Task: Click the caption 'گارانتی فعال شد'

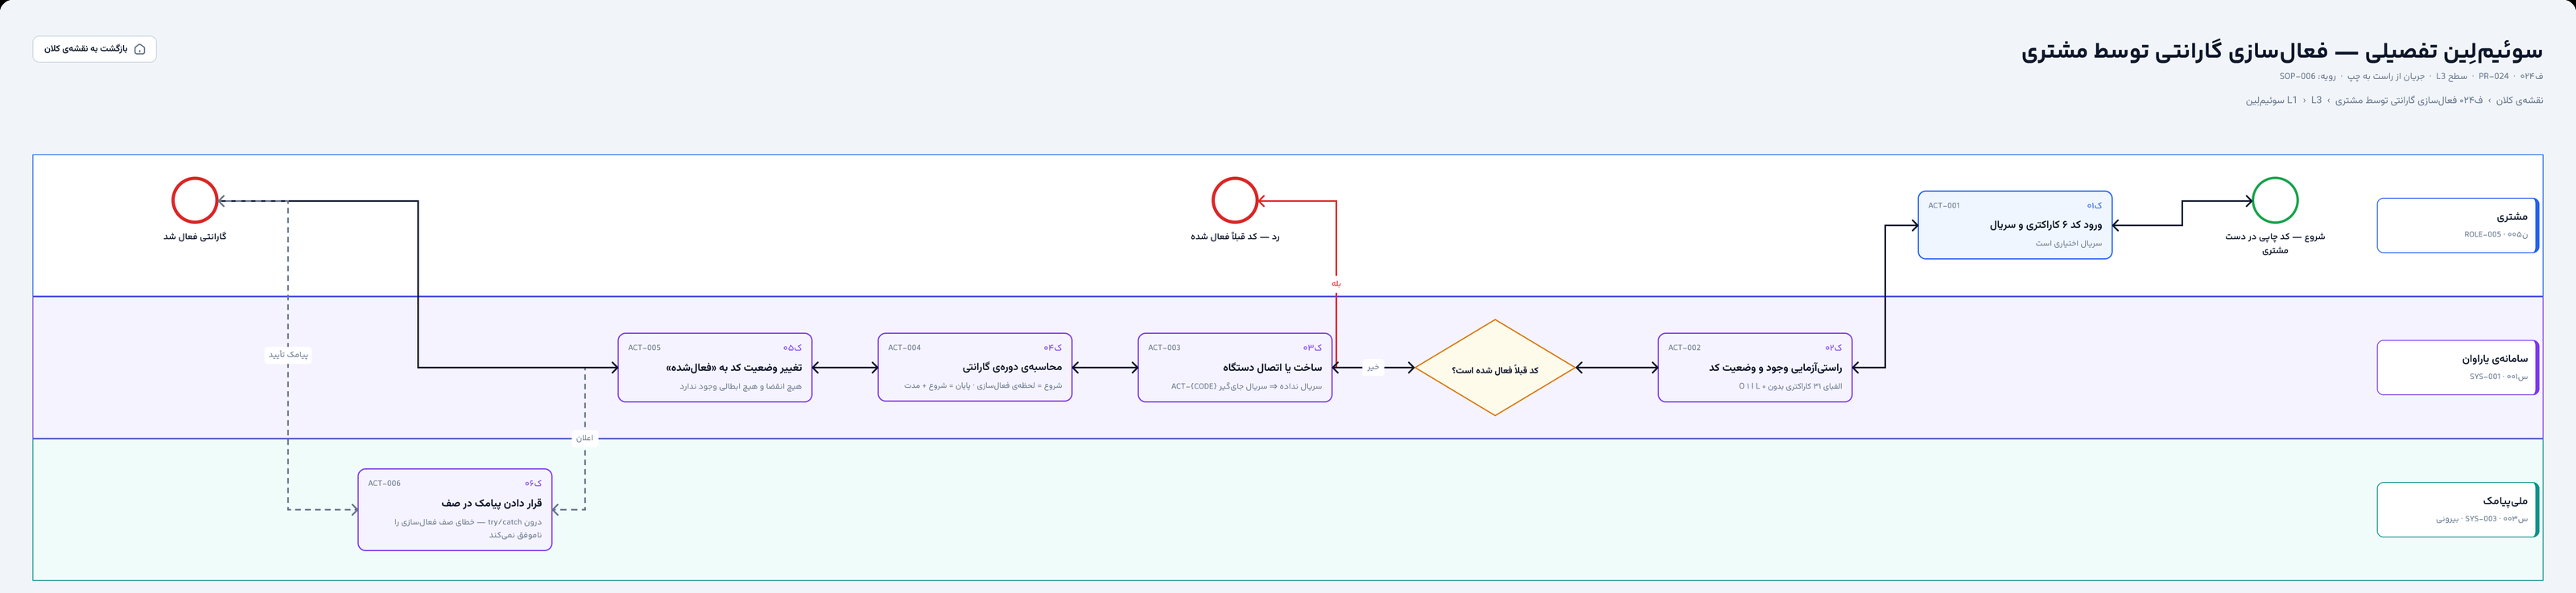Action: point(195,237)
